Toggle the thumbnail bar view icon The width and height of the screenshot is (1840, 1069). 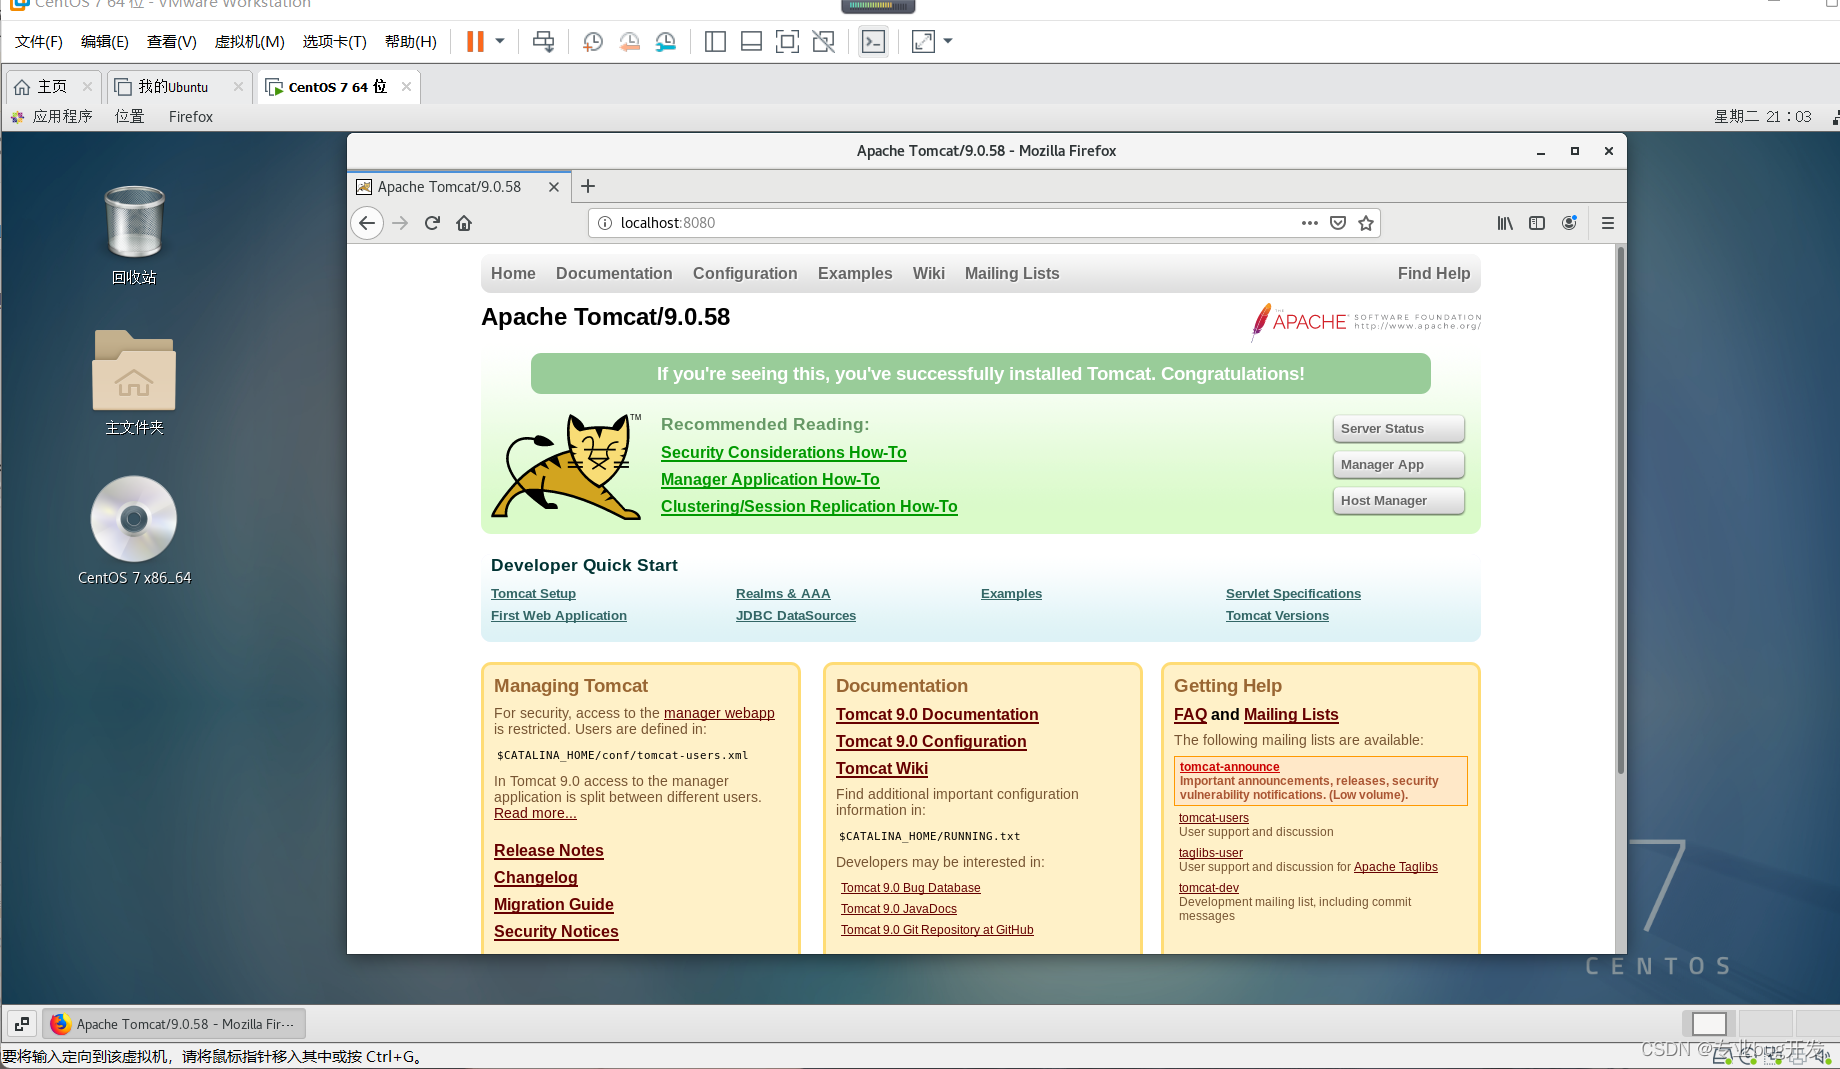(x=751, y=42)
